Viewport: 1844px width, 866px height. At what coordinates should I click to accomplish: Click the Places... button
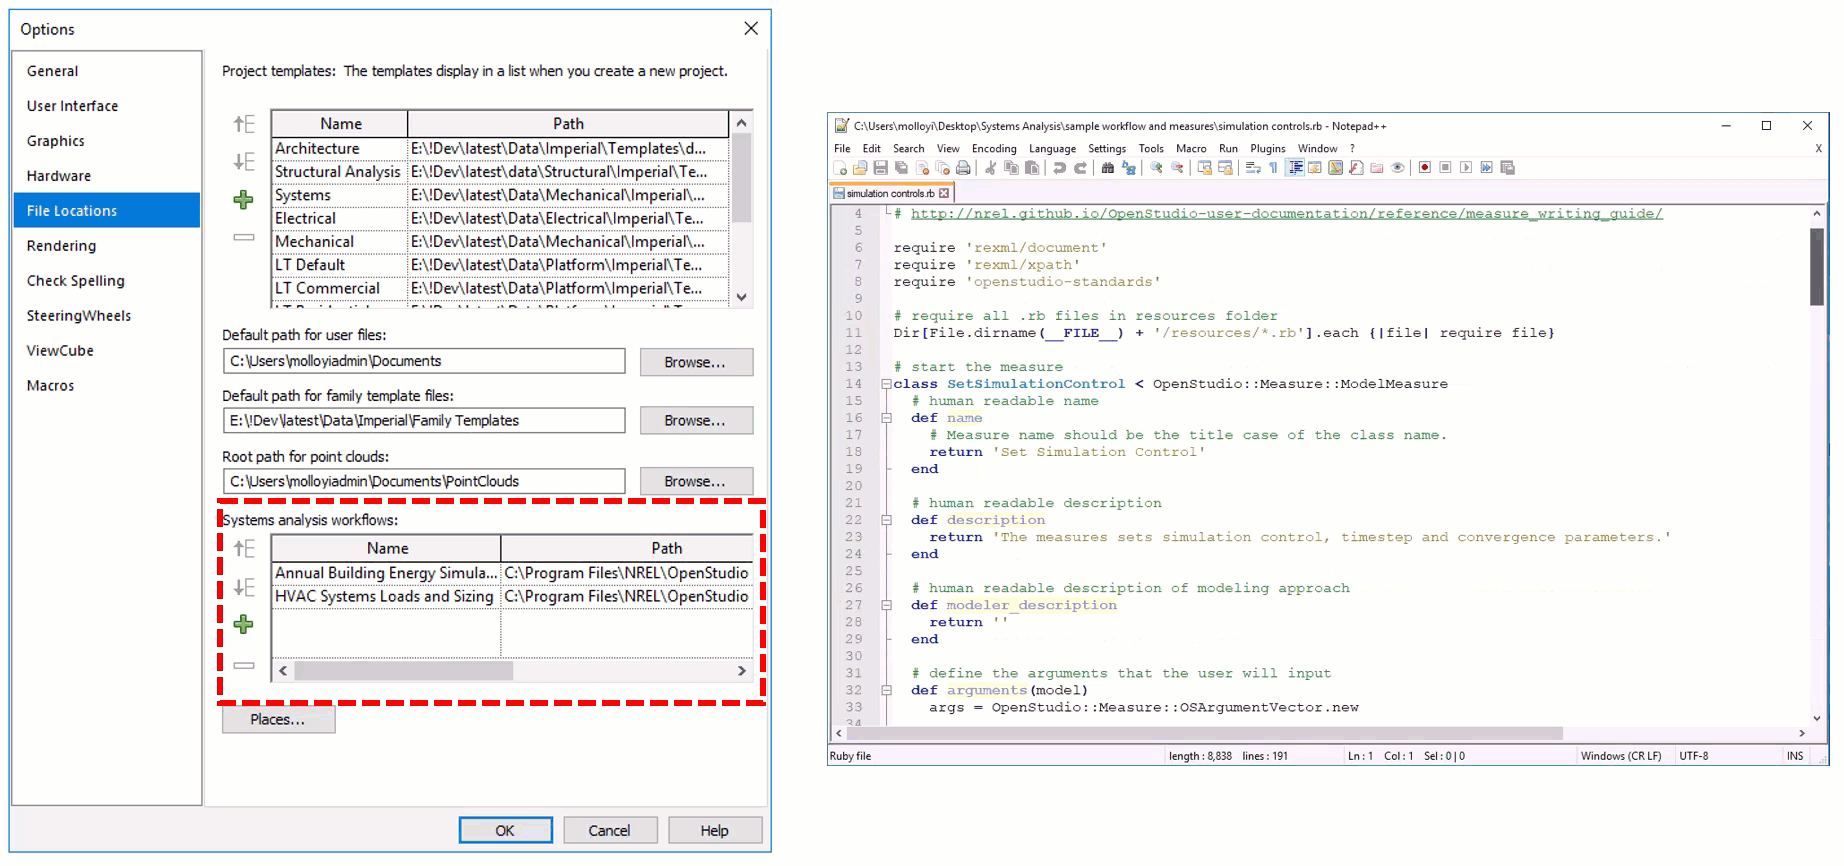click(x=278, y=719)
